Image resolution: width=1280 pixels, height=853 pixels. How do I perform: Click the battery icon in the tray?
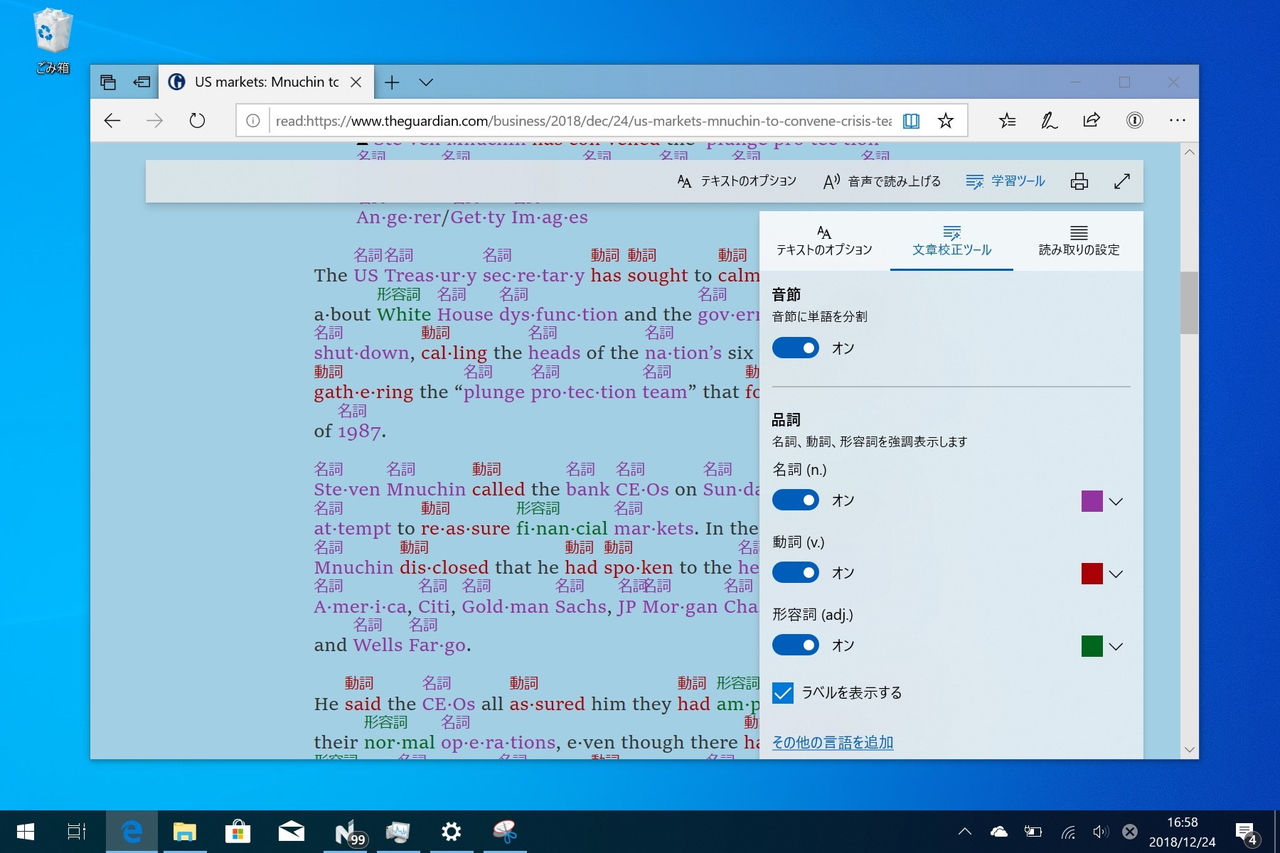(1033, 832)
